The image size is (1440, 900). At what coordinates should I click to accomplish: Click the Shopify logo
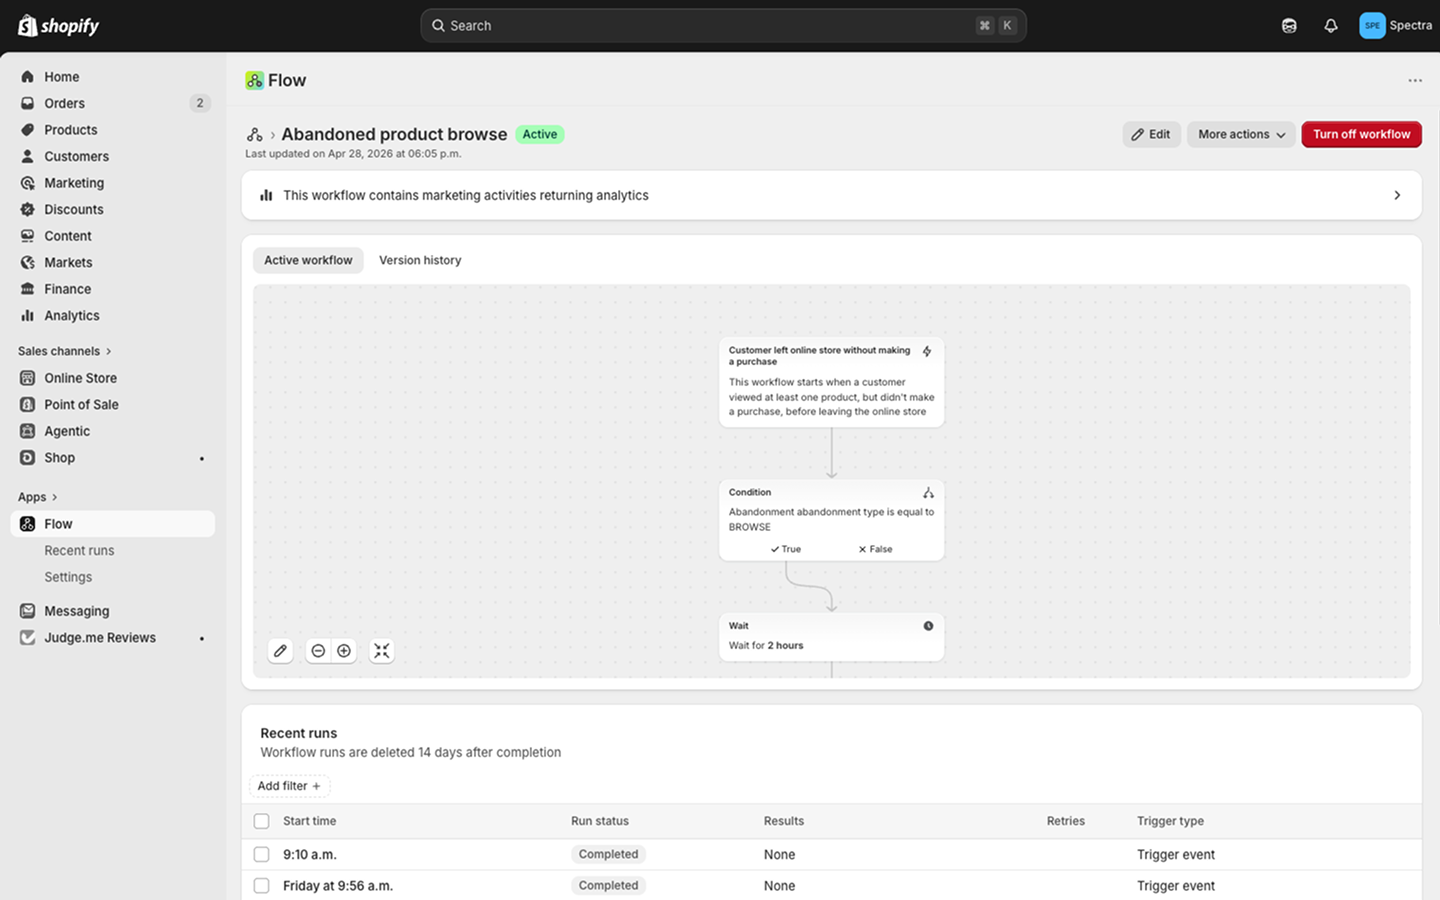(59, 26)
